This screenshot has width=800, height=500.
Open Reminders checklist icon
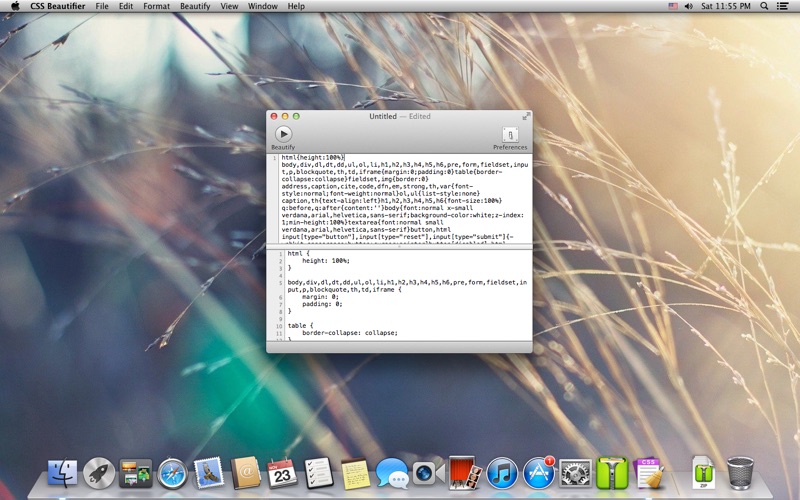pyautogui.click(x=319, y=473)
